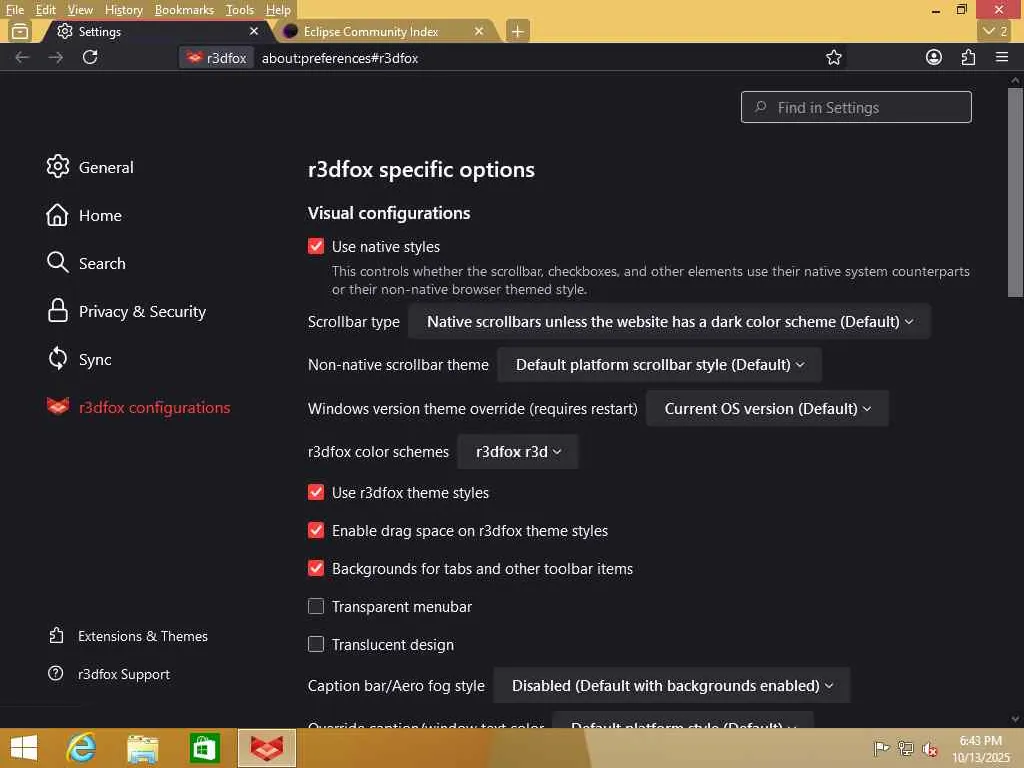
Task: Open the Tools menu
Action: click(240, 10)
